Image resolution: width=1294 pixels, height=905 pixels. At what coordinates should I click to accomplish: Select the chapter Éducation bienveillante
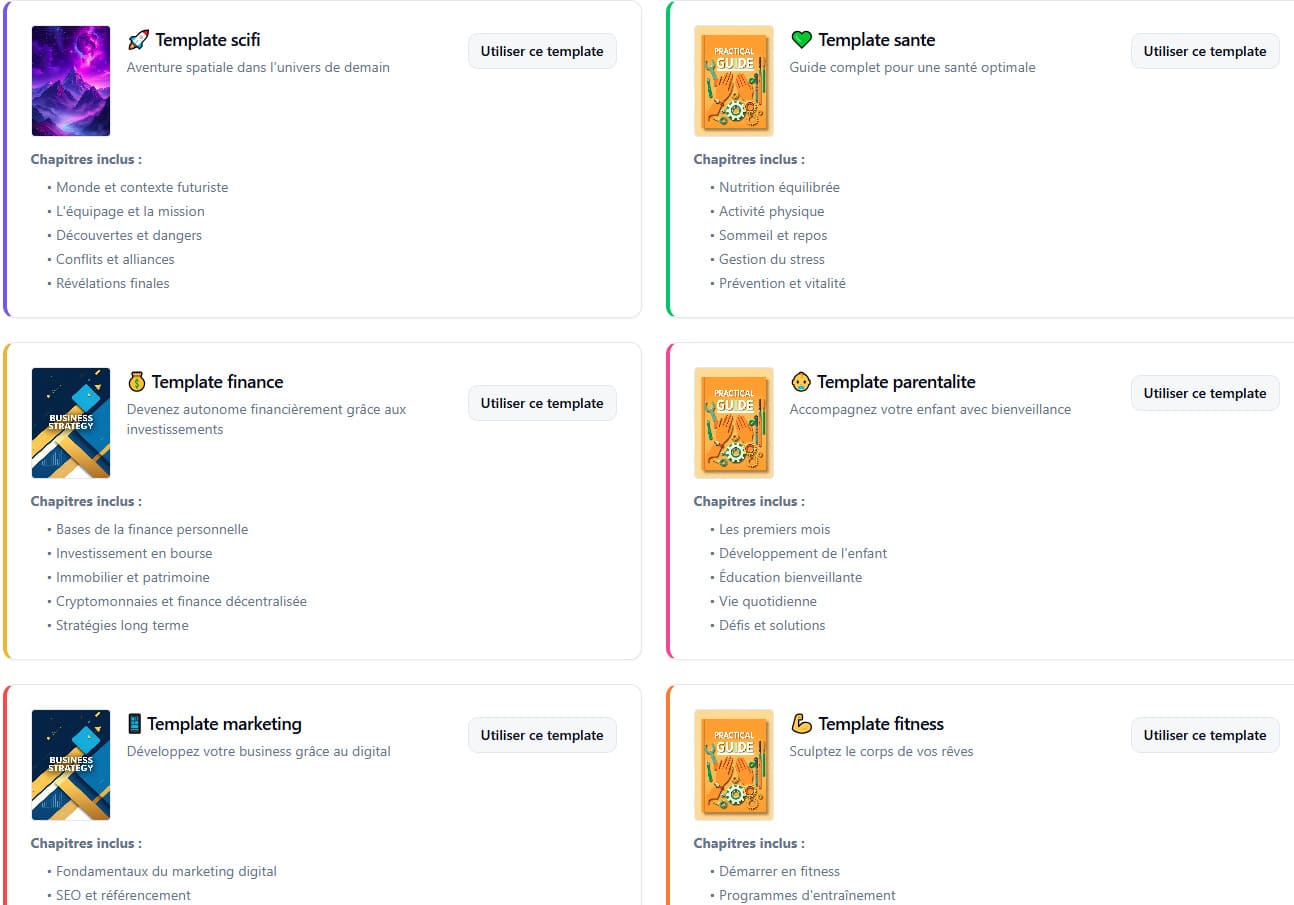pos(790,577)
